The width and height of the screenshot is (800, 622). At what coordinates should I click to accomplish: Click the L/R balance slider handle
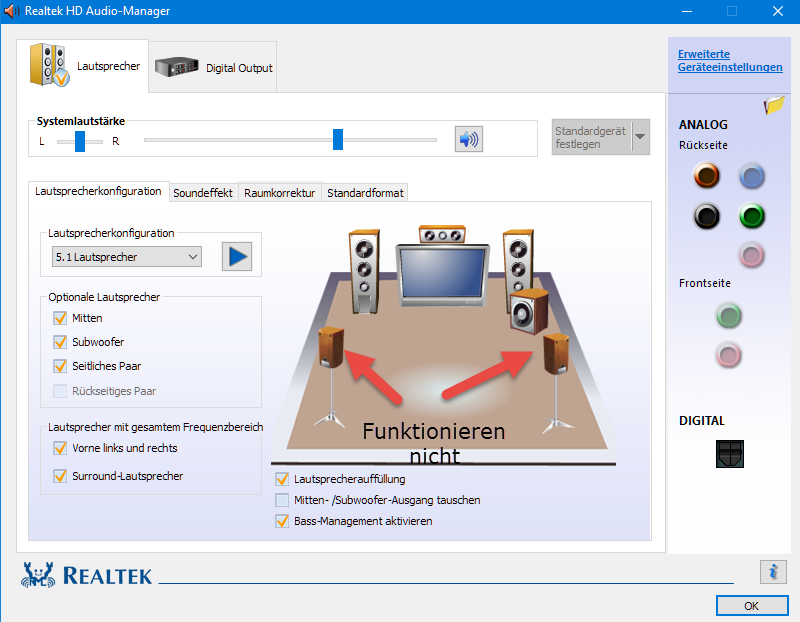click(80, 141)
